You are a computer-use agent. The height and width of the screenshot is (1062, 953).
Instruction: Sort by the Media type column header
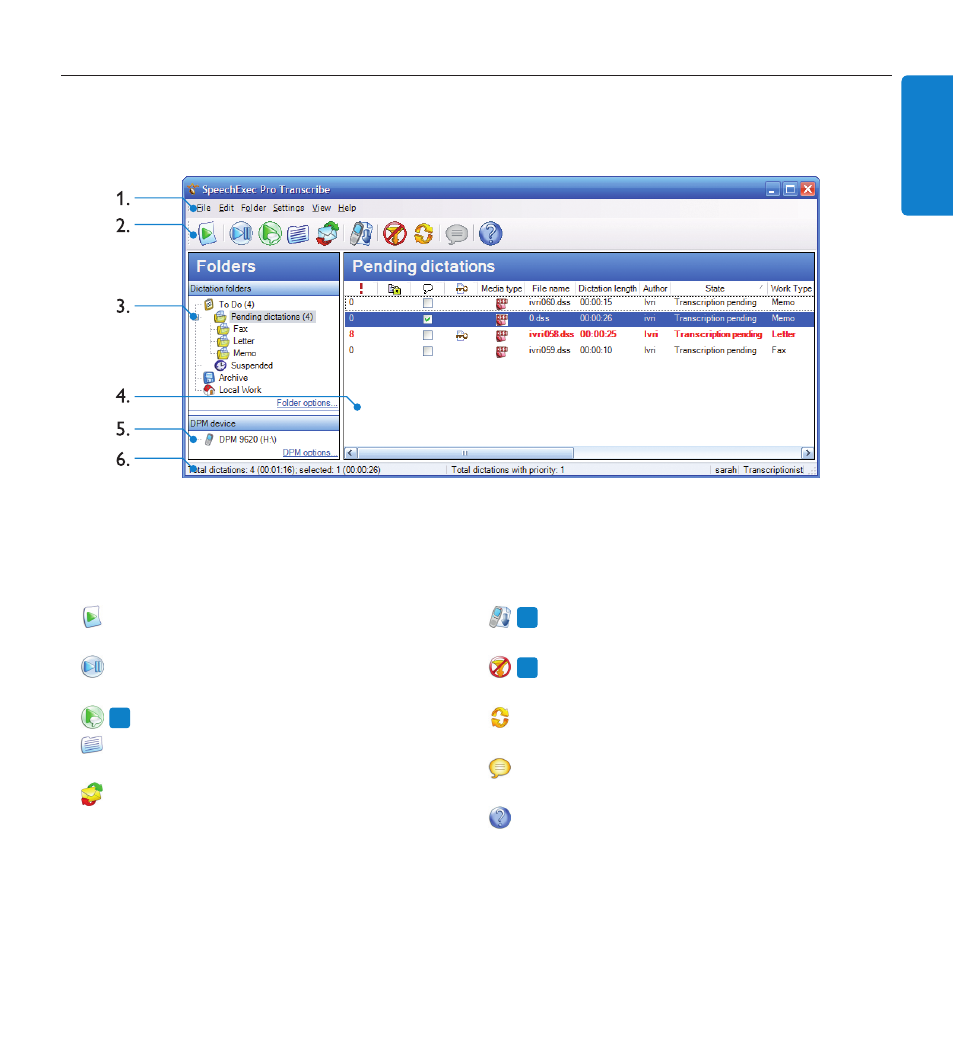coord(501,289)
